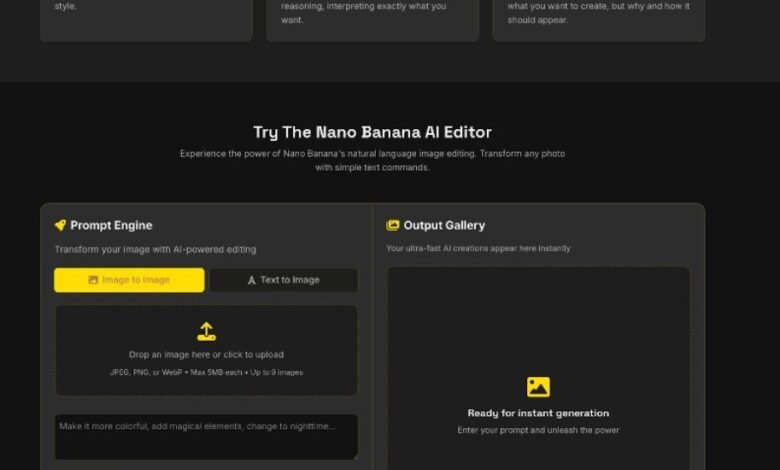The height and width of the screenshot is (470, 780).
Task: Click 'Ready for instant generation' text
Action: click(x=538, y=413)
